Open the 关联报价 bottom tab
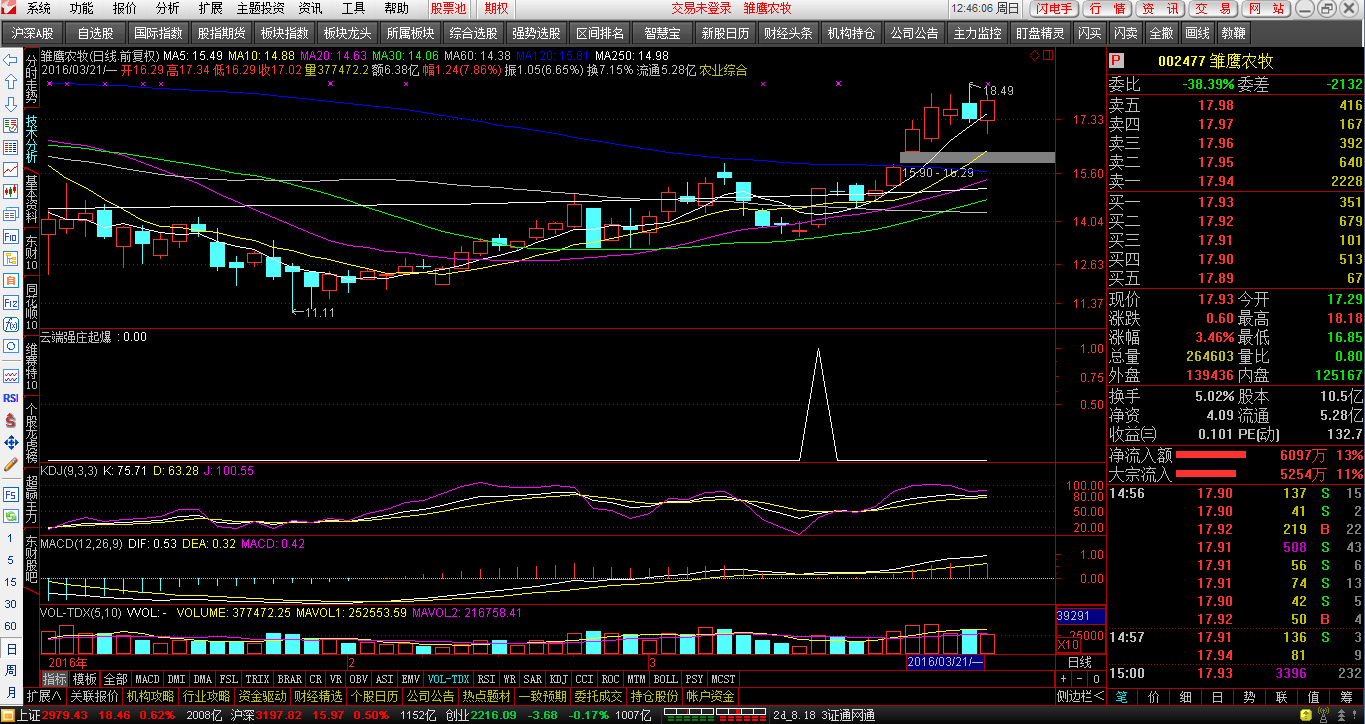The image size is (1365, 724). [94, 696]
